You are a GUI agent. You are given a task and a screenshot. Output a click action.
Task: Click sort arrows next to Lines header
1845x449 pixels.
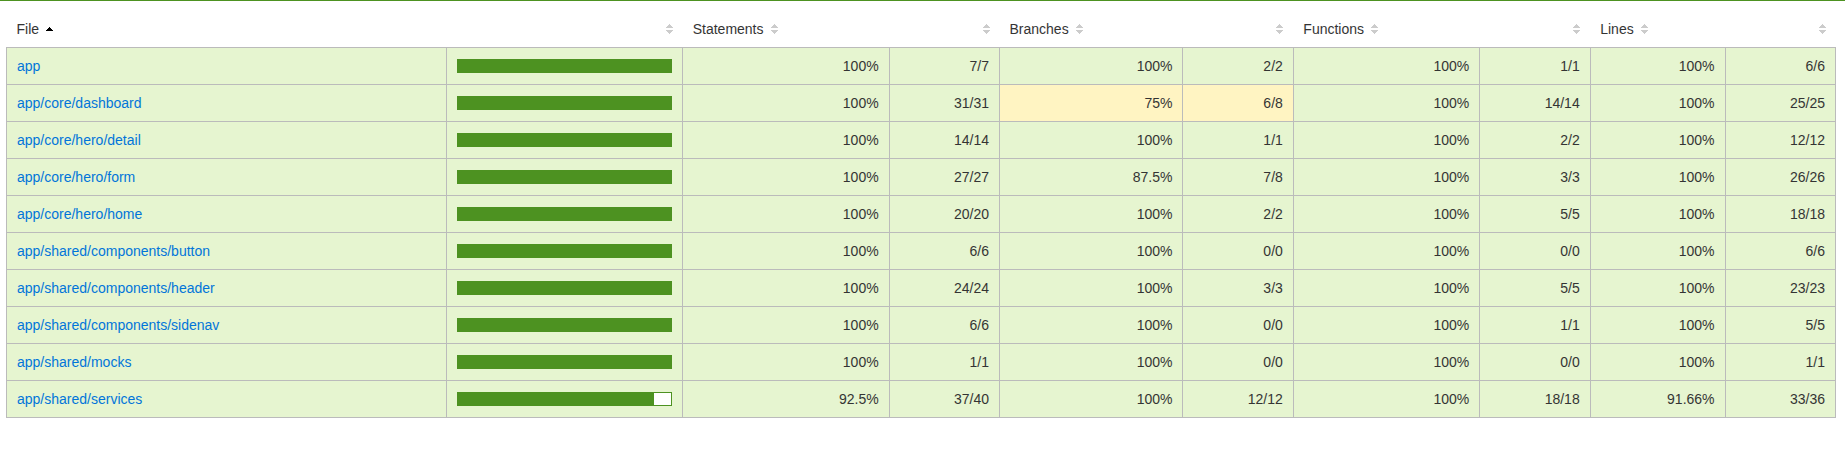coord(1644,29)
